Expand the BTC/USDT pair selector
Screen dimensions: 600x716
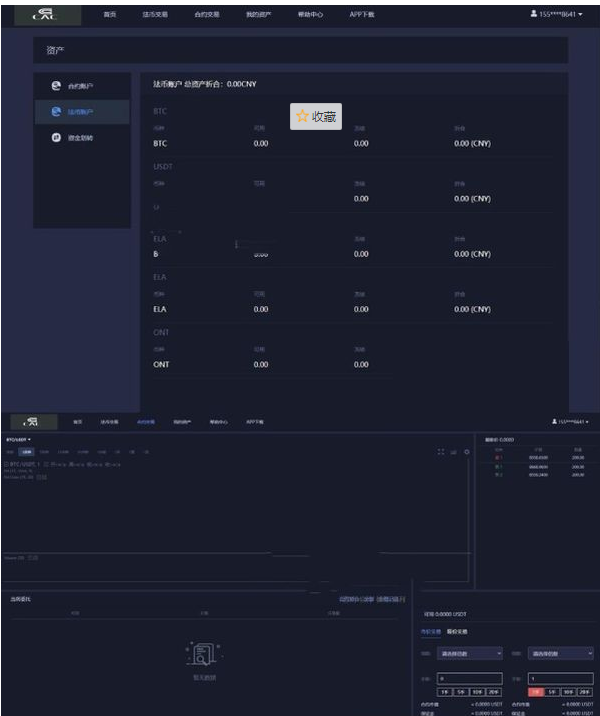(18, 439)
